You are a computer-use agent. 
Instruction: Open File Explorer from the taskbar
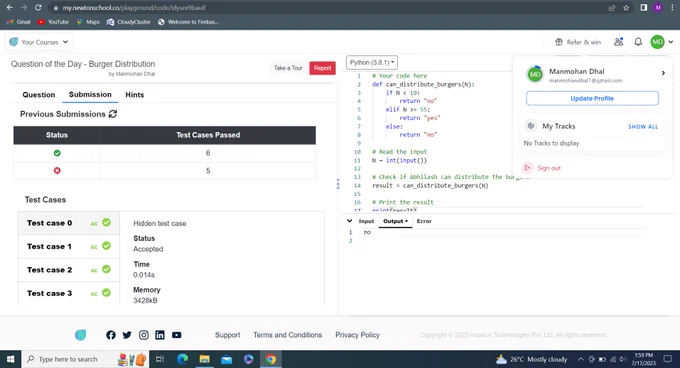coord(204,359)
